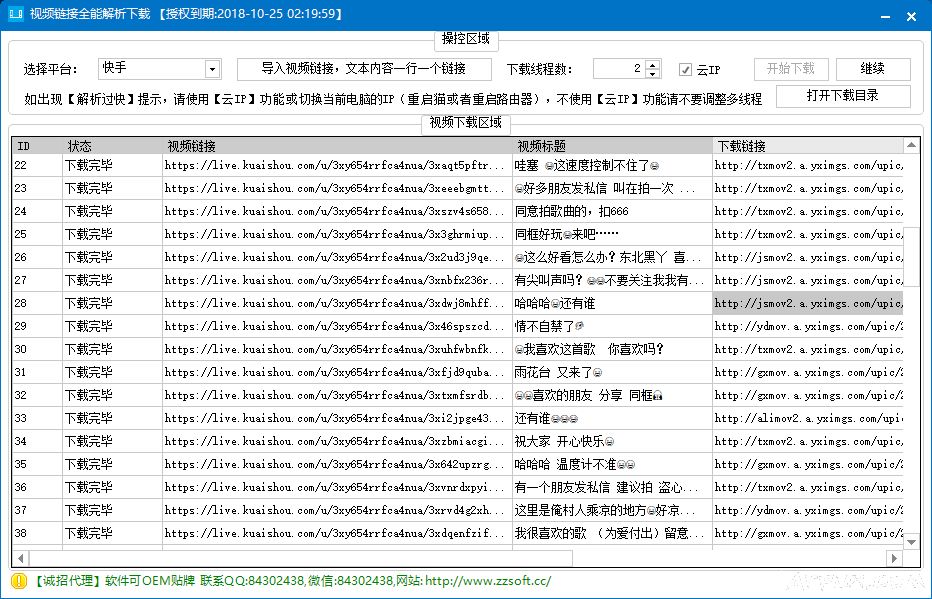Open website link http://www.zzsoft.cc/
This screenshot has width=932, height=599.
pyautogui.click(x=488, y=581)
